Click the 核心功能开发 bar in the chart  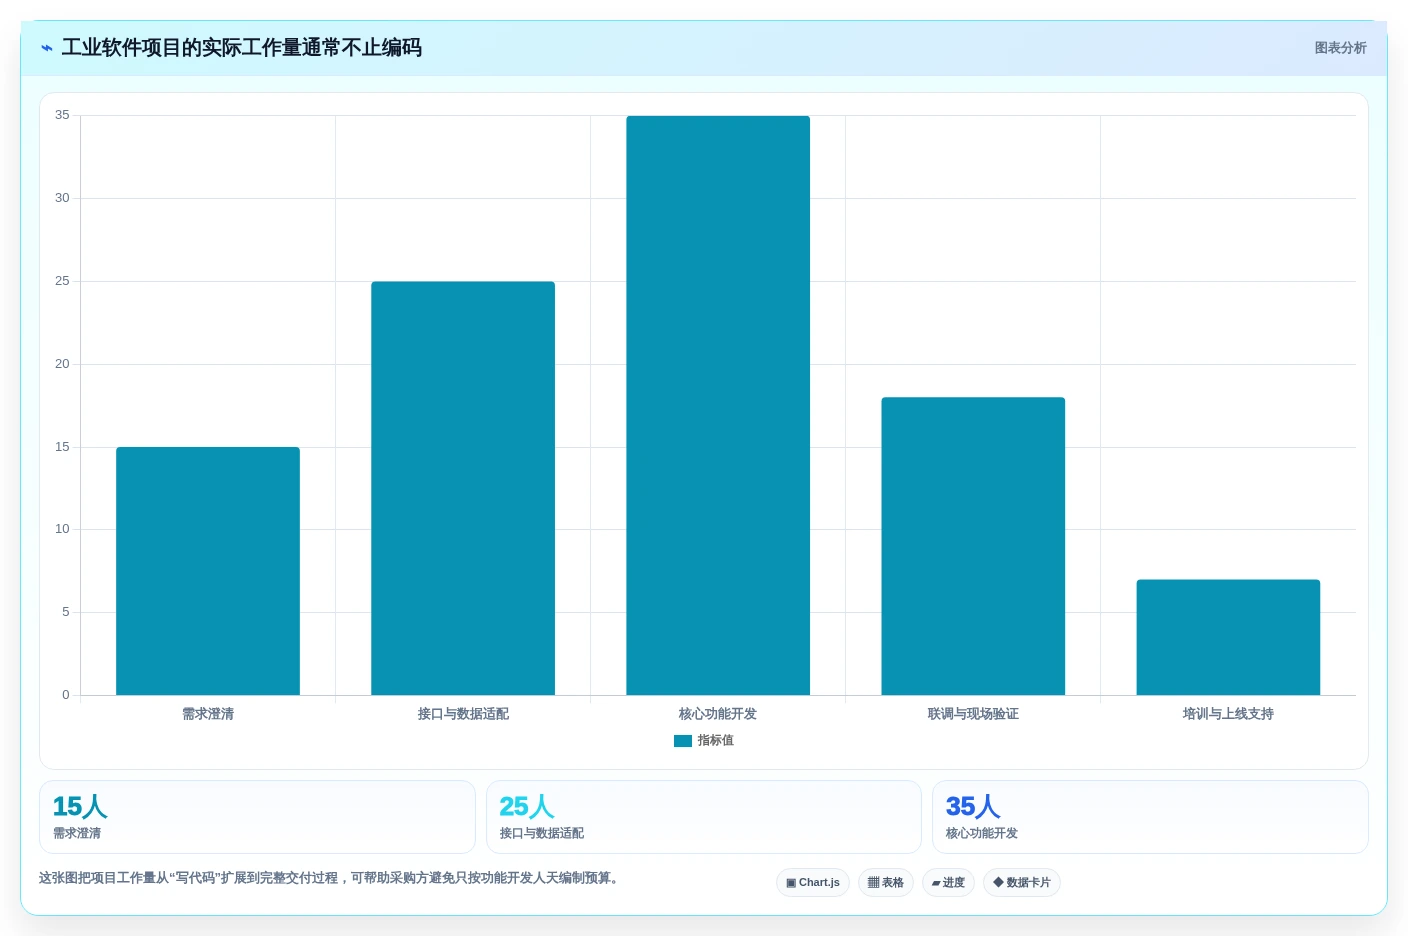(x=718, y=405)
